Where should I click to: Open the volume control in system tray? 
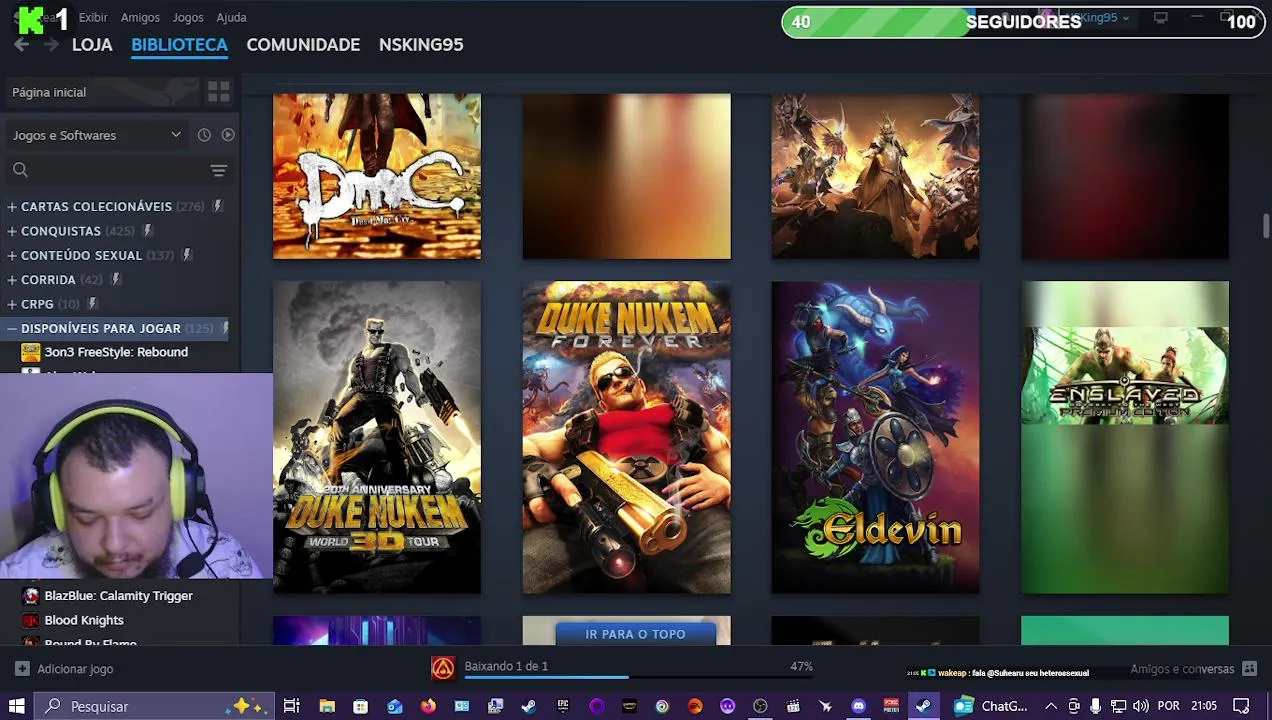click(1140, 706)
